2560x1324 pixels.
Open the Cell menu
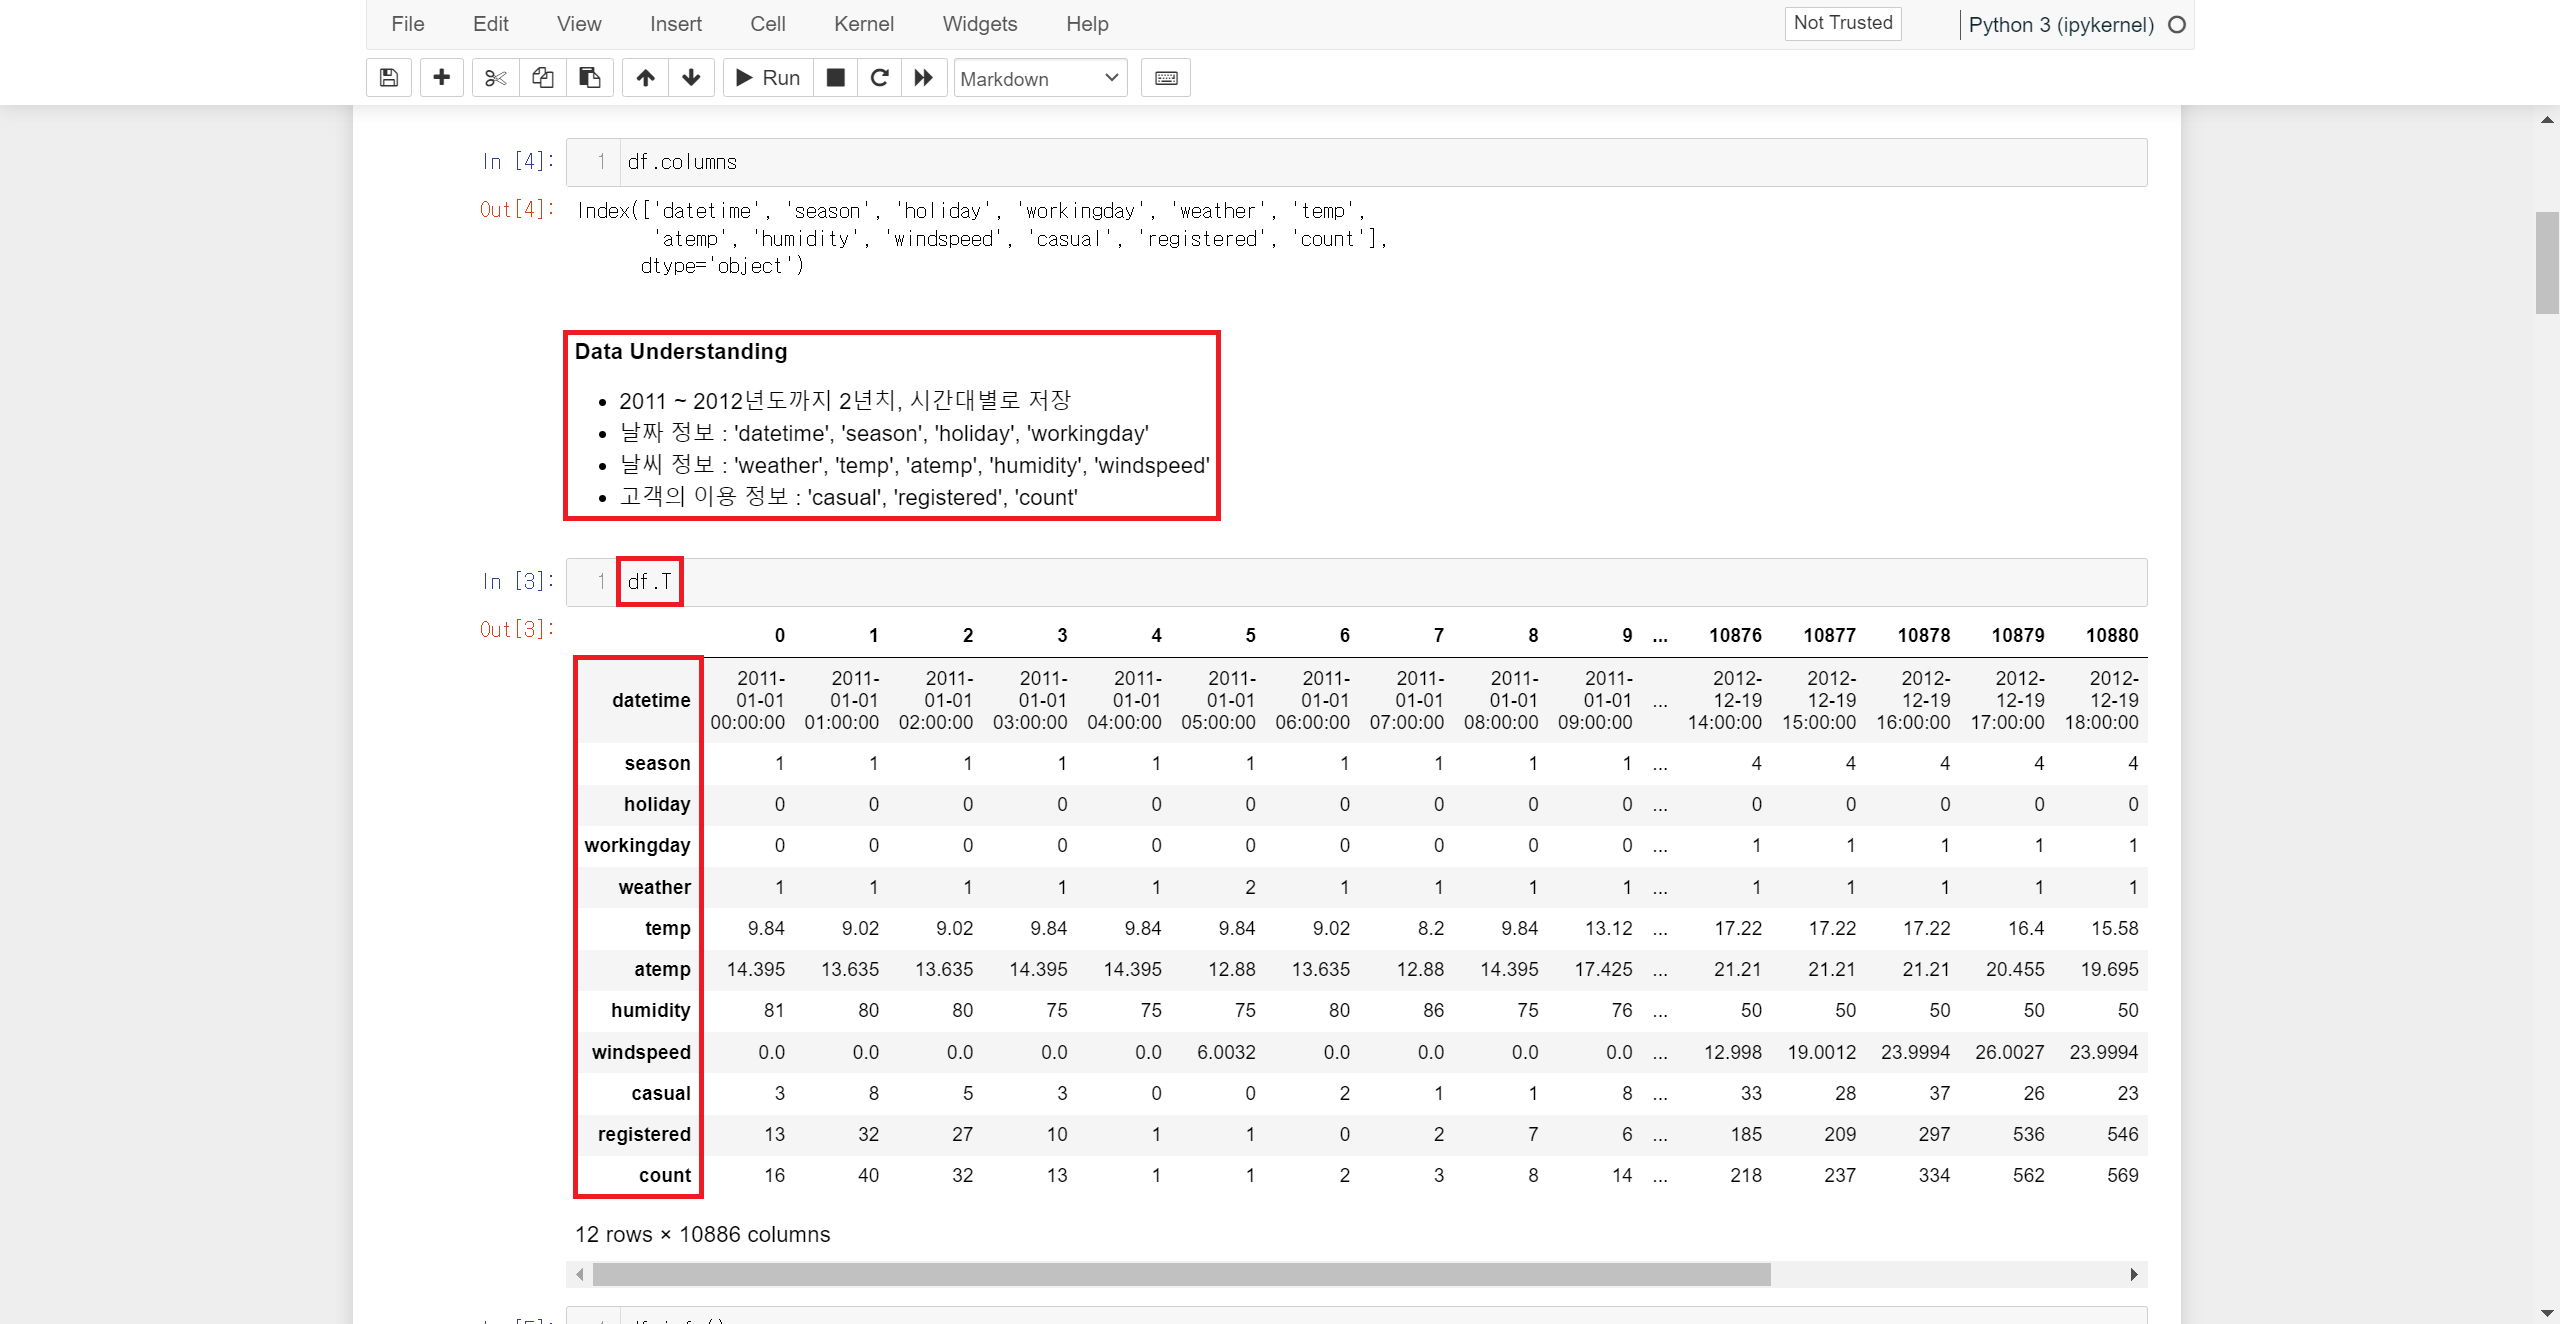pos(767,24)
